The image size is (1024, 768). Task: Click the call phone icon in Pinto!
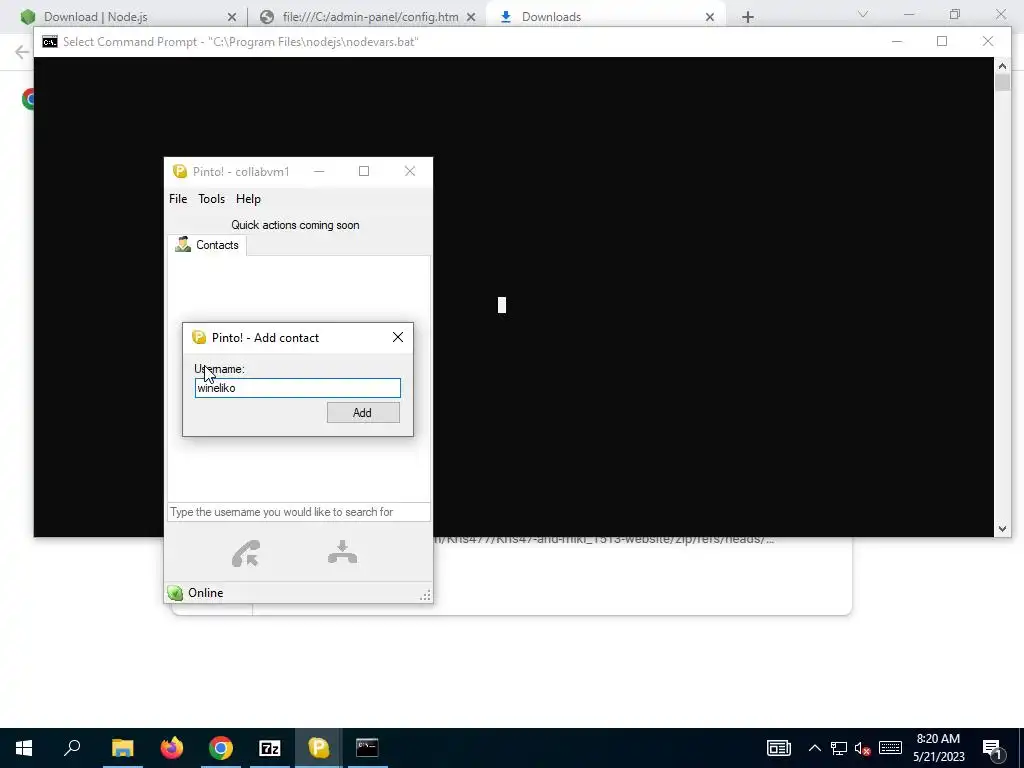coord(246,553)
